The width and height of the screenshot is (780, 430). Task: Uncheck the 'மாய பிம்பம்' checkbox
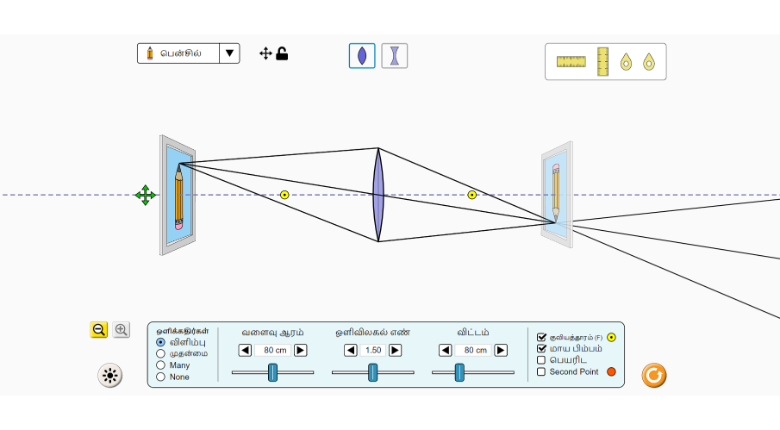click(x=542, y=349)
